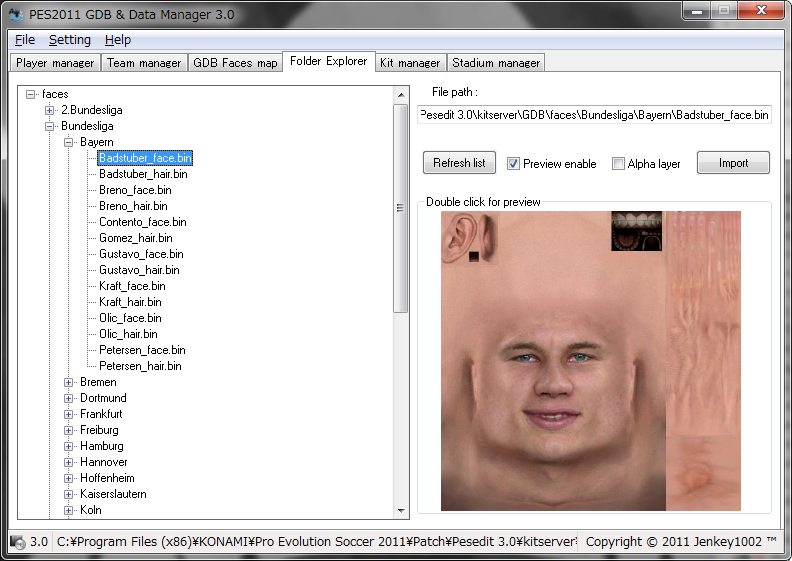The height and width of the screenshot is (561, 792).
Task: Click the face texture preview image
Action: coord(590,361)
